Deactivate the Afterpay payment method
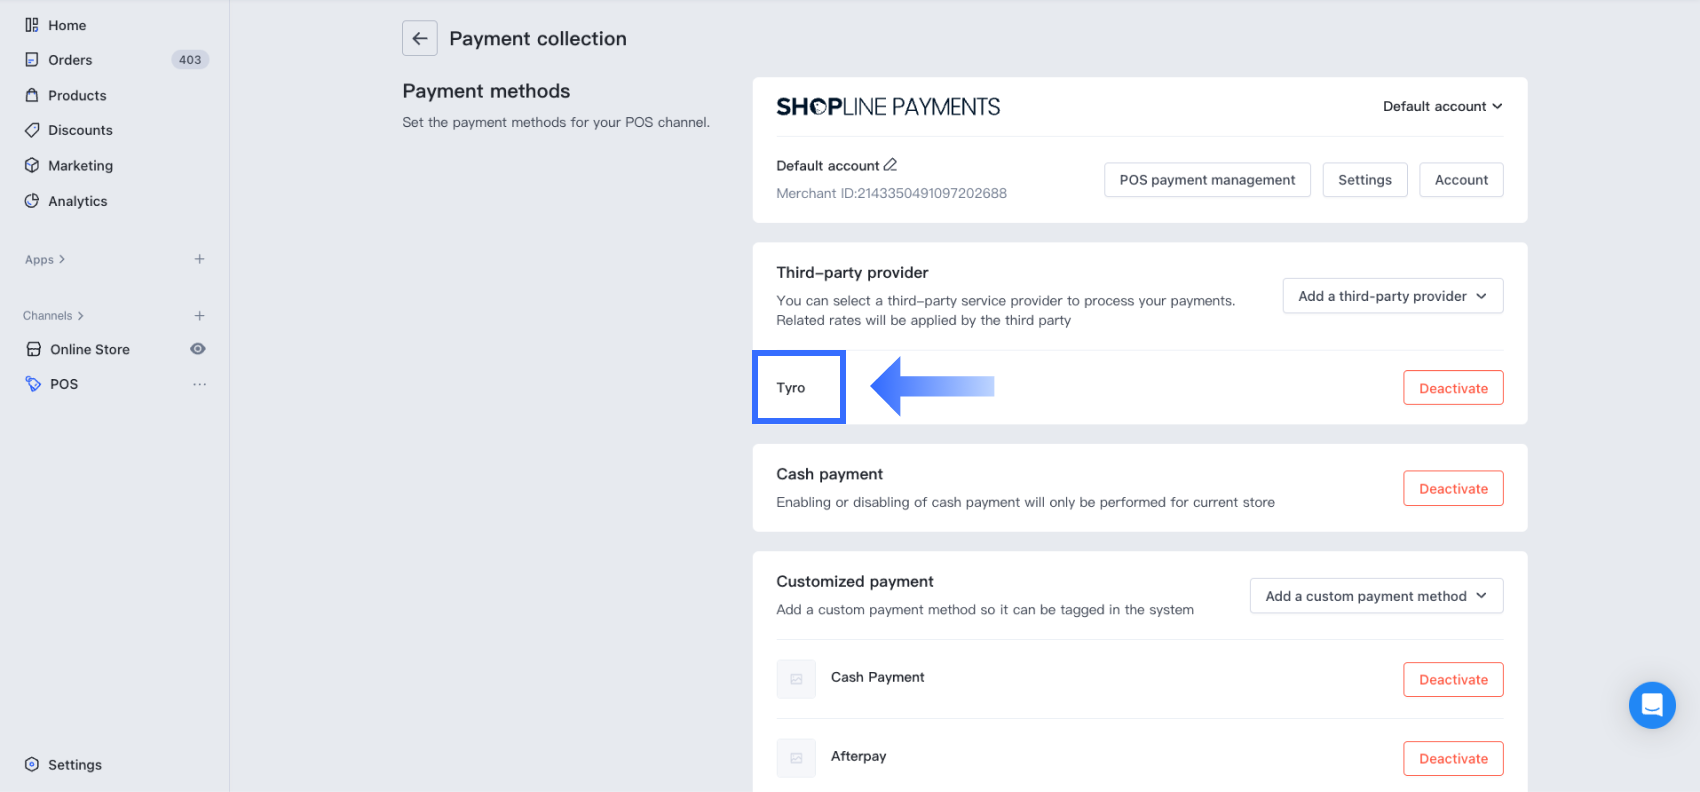Screen dimensions: 1700x792 [1453, 759]
